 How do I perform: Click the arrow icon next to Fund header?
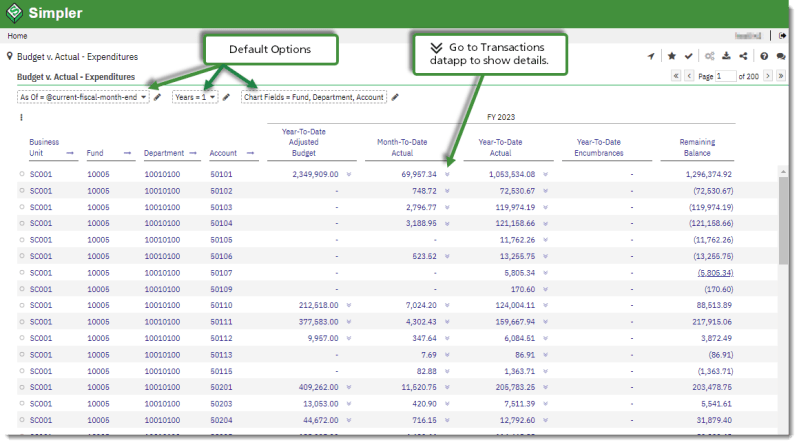click(127, 153)
